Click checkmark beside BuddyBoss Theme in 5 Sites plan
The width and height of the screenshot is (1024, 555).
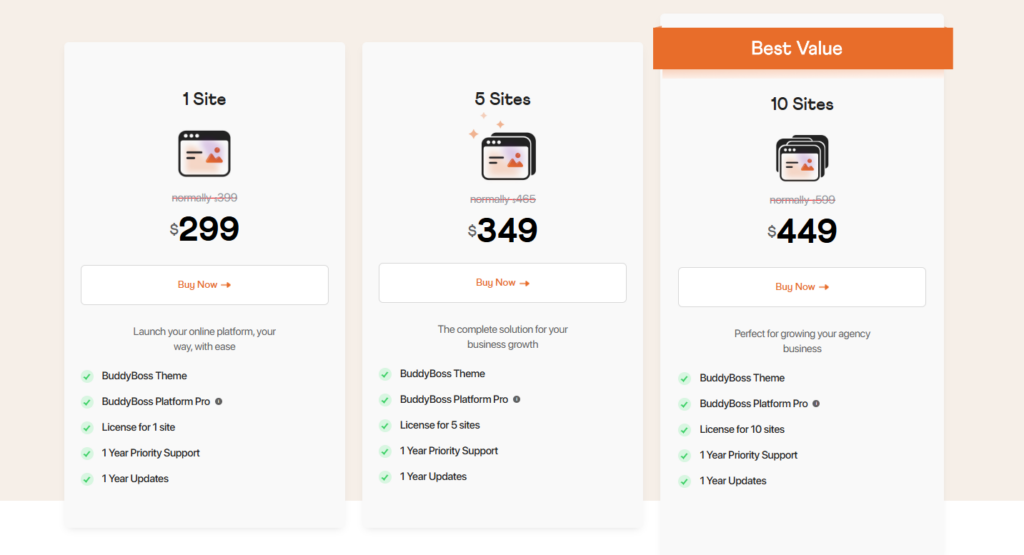pos(385,374)
